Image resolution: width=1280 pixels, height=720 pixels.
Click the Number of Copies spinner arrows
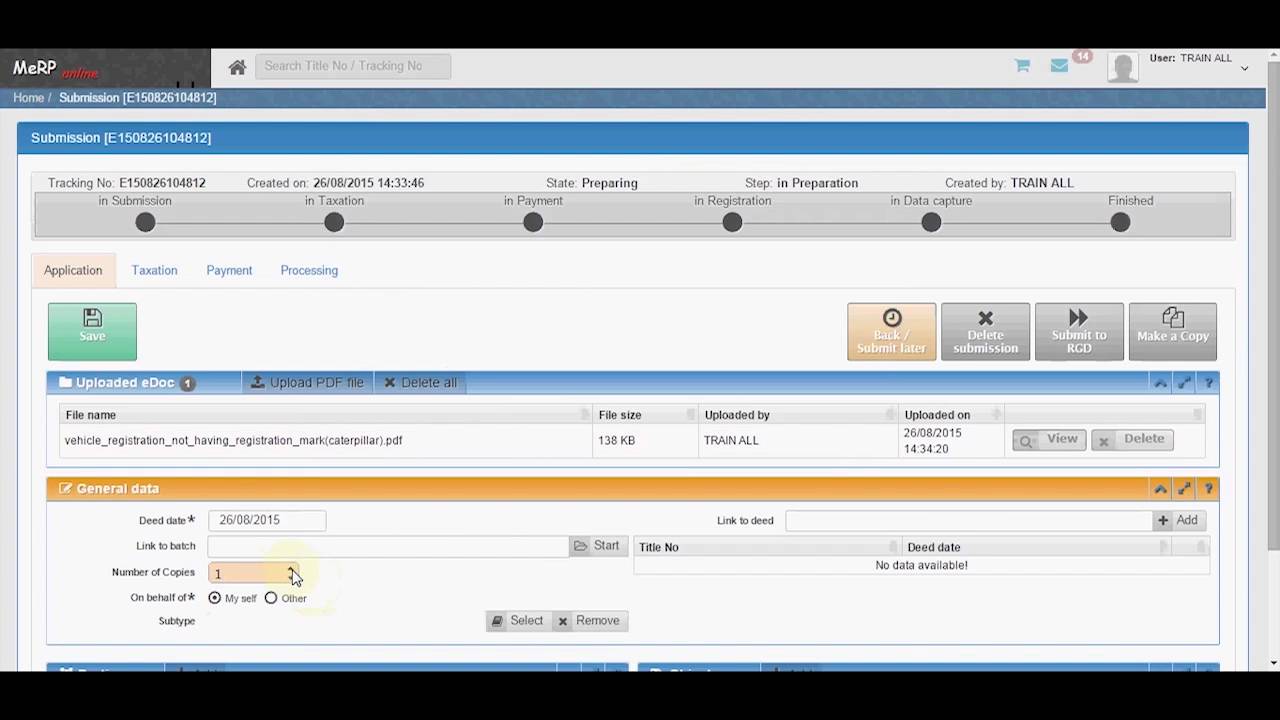coord(291,573)
